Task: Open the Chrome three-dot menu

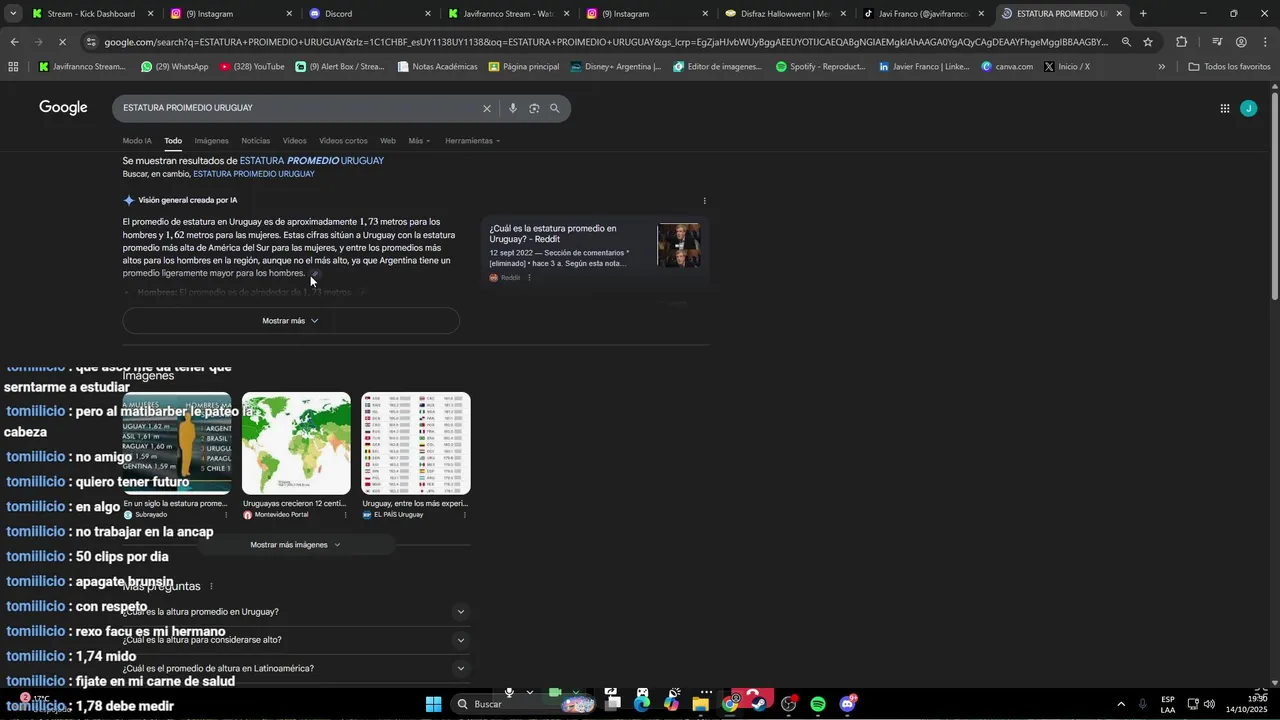Action: (x=1265, y=42)
